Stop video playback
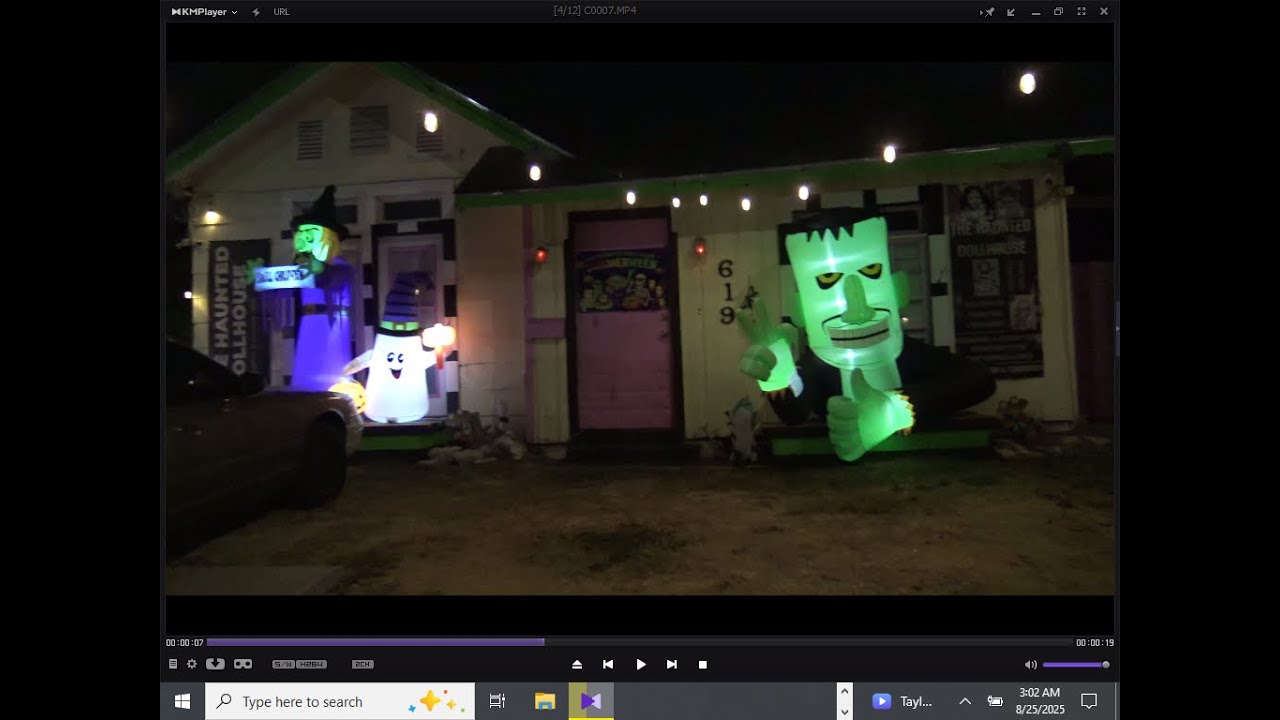The width and height of the screenshot is (1280, 720). (703, 664)
